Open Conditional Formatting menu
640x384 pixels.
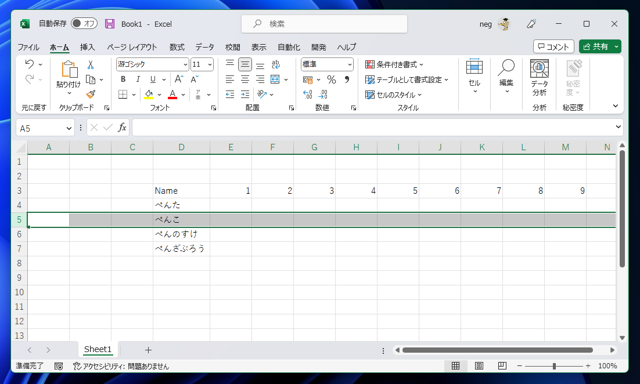pyautogui.click(x=394, y=64)
